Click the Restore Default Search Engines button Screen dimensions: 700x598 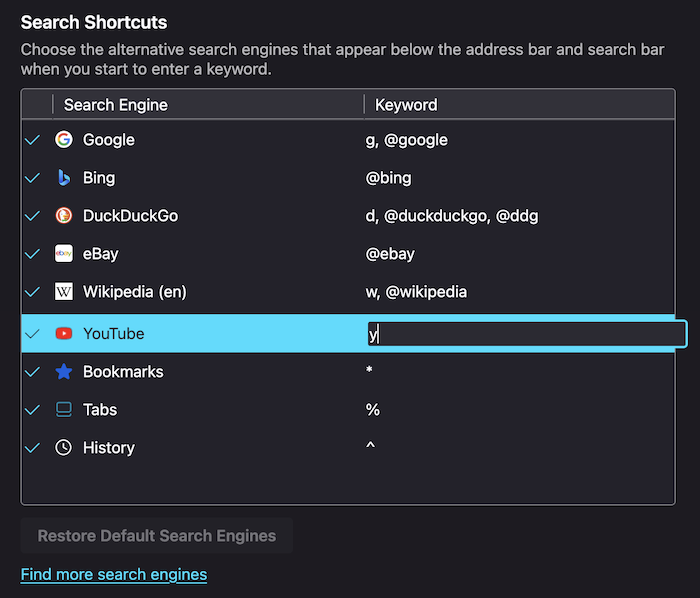157,536
